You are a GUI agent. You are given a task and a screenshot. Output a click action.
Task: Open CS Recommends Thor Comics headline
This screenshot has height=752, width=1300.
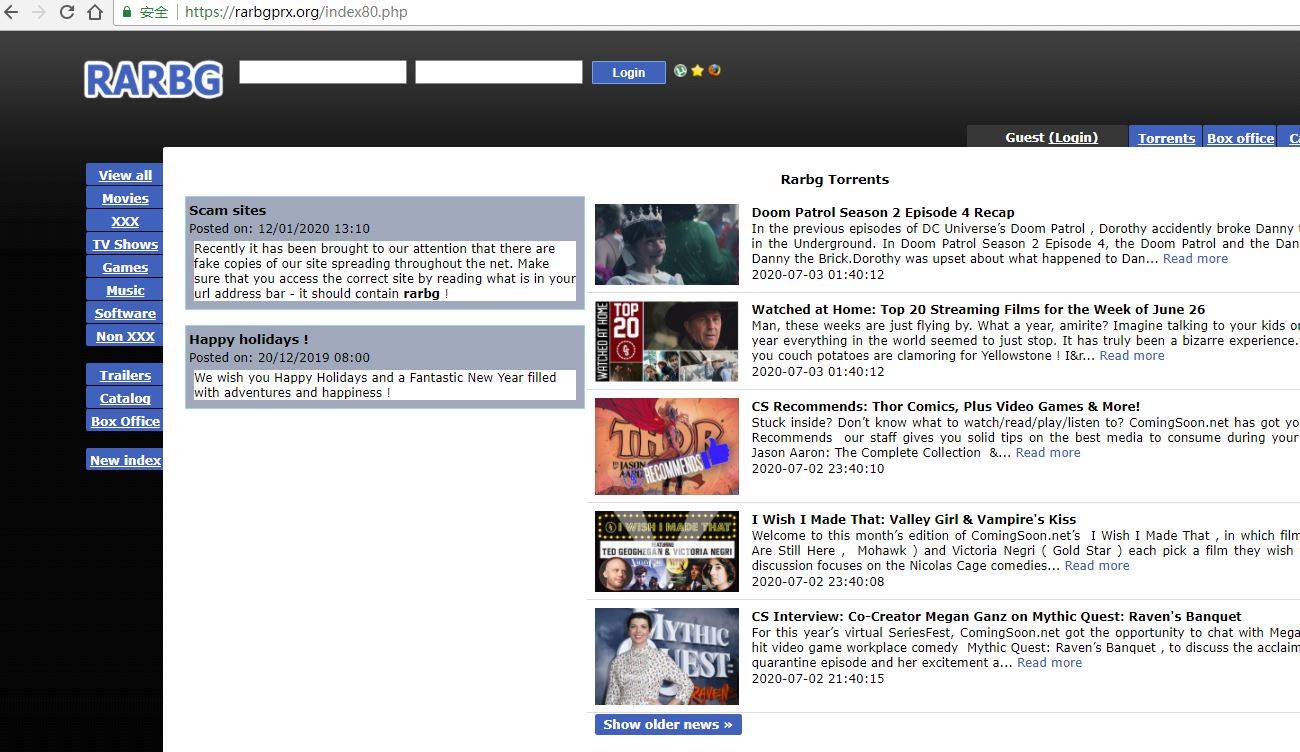coord(946,406)
